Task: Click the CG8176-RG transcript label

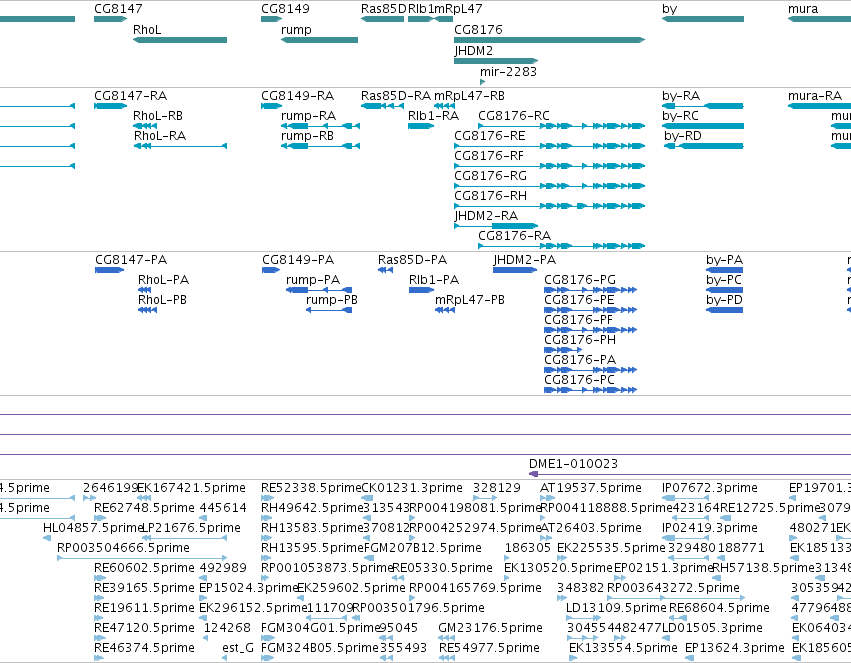Action: tap(491, 176)
